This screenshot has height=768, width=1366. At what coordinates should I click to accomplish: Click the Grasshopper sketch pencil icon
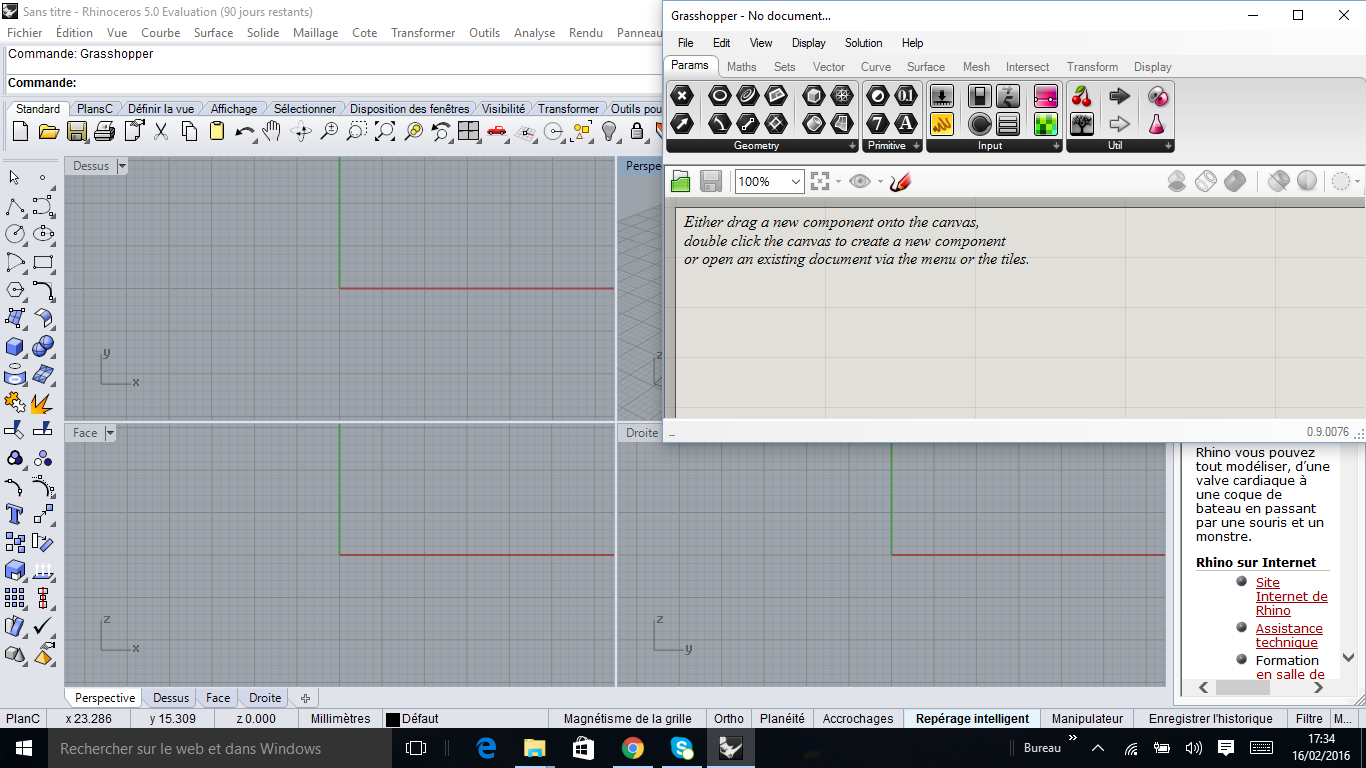click(900, 181)
